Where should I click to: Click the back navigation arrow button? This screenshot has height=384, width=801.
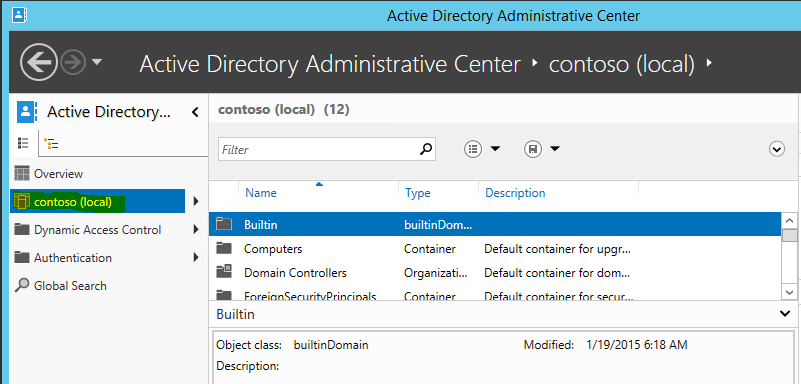(x=39, y=62)
